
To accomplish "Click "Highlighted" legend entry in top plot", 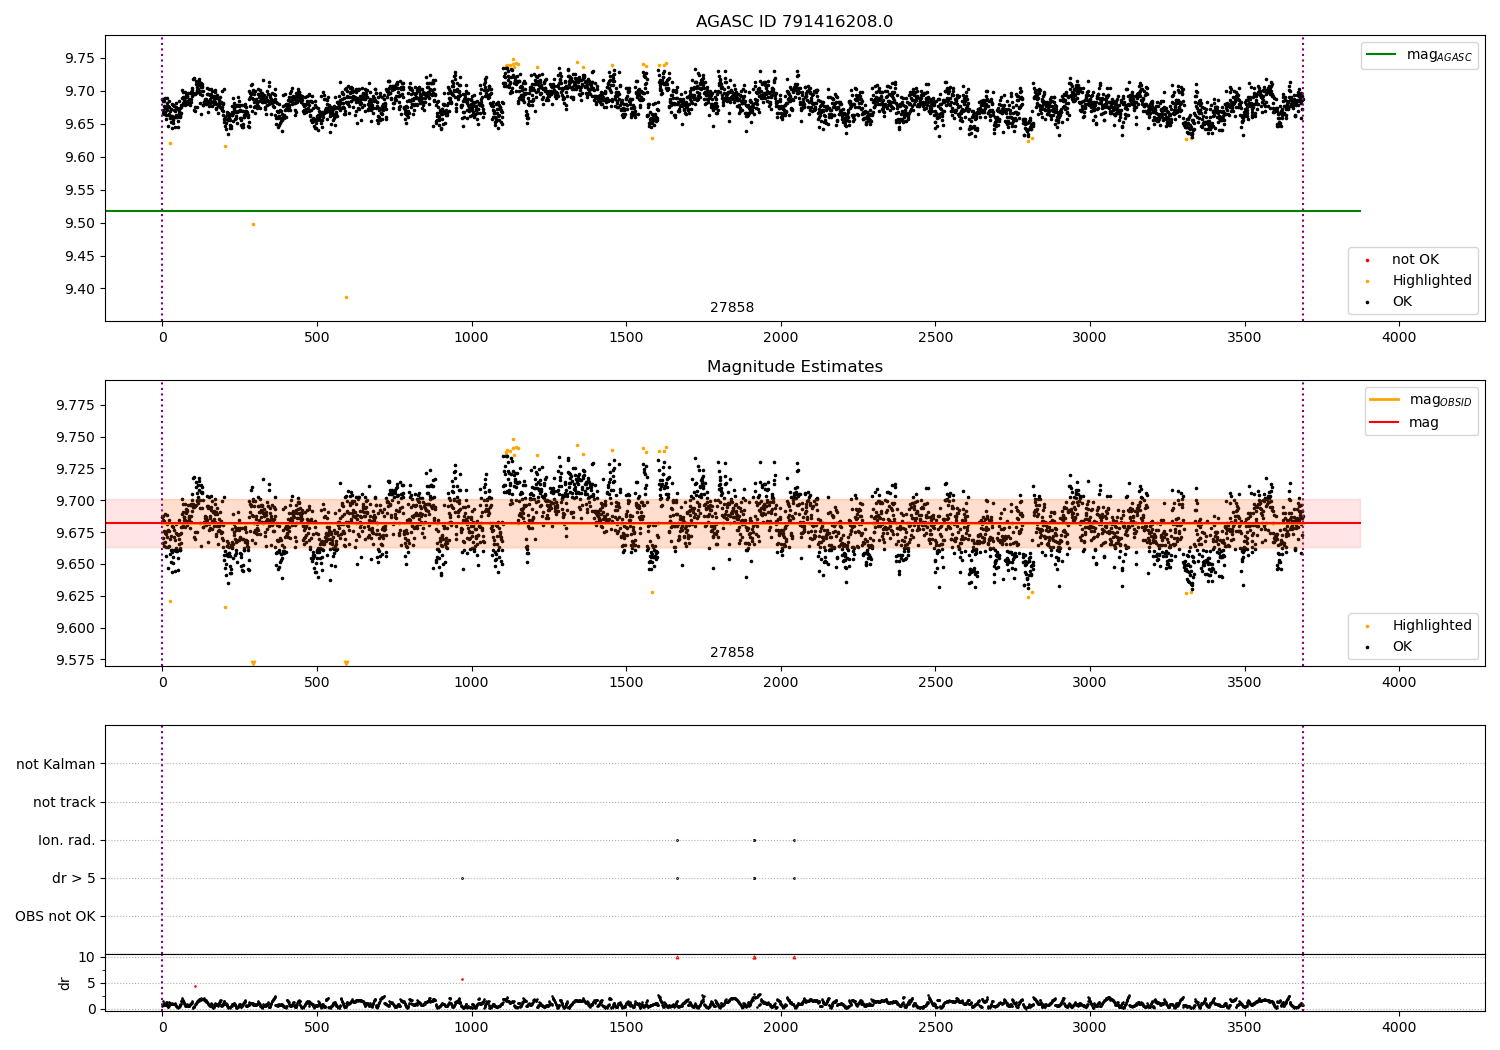I will (x=1431, y=281).
